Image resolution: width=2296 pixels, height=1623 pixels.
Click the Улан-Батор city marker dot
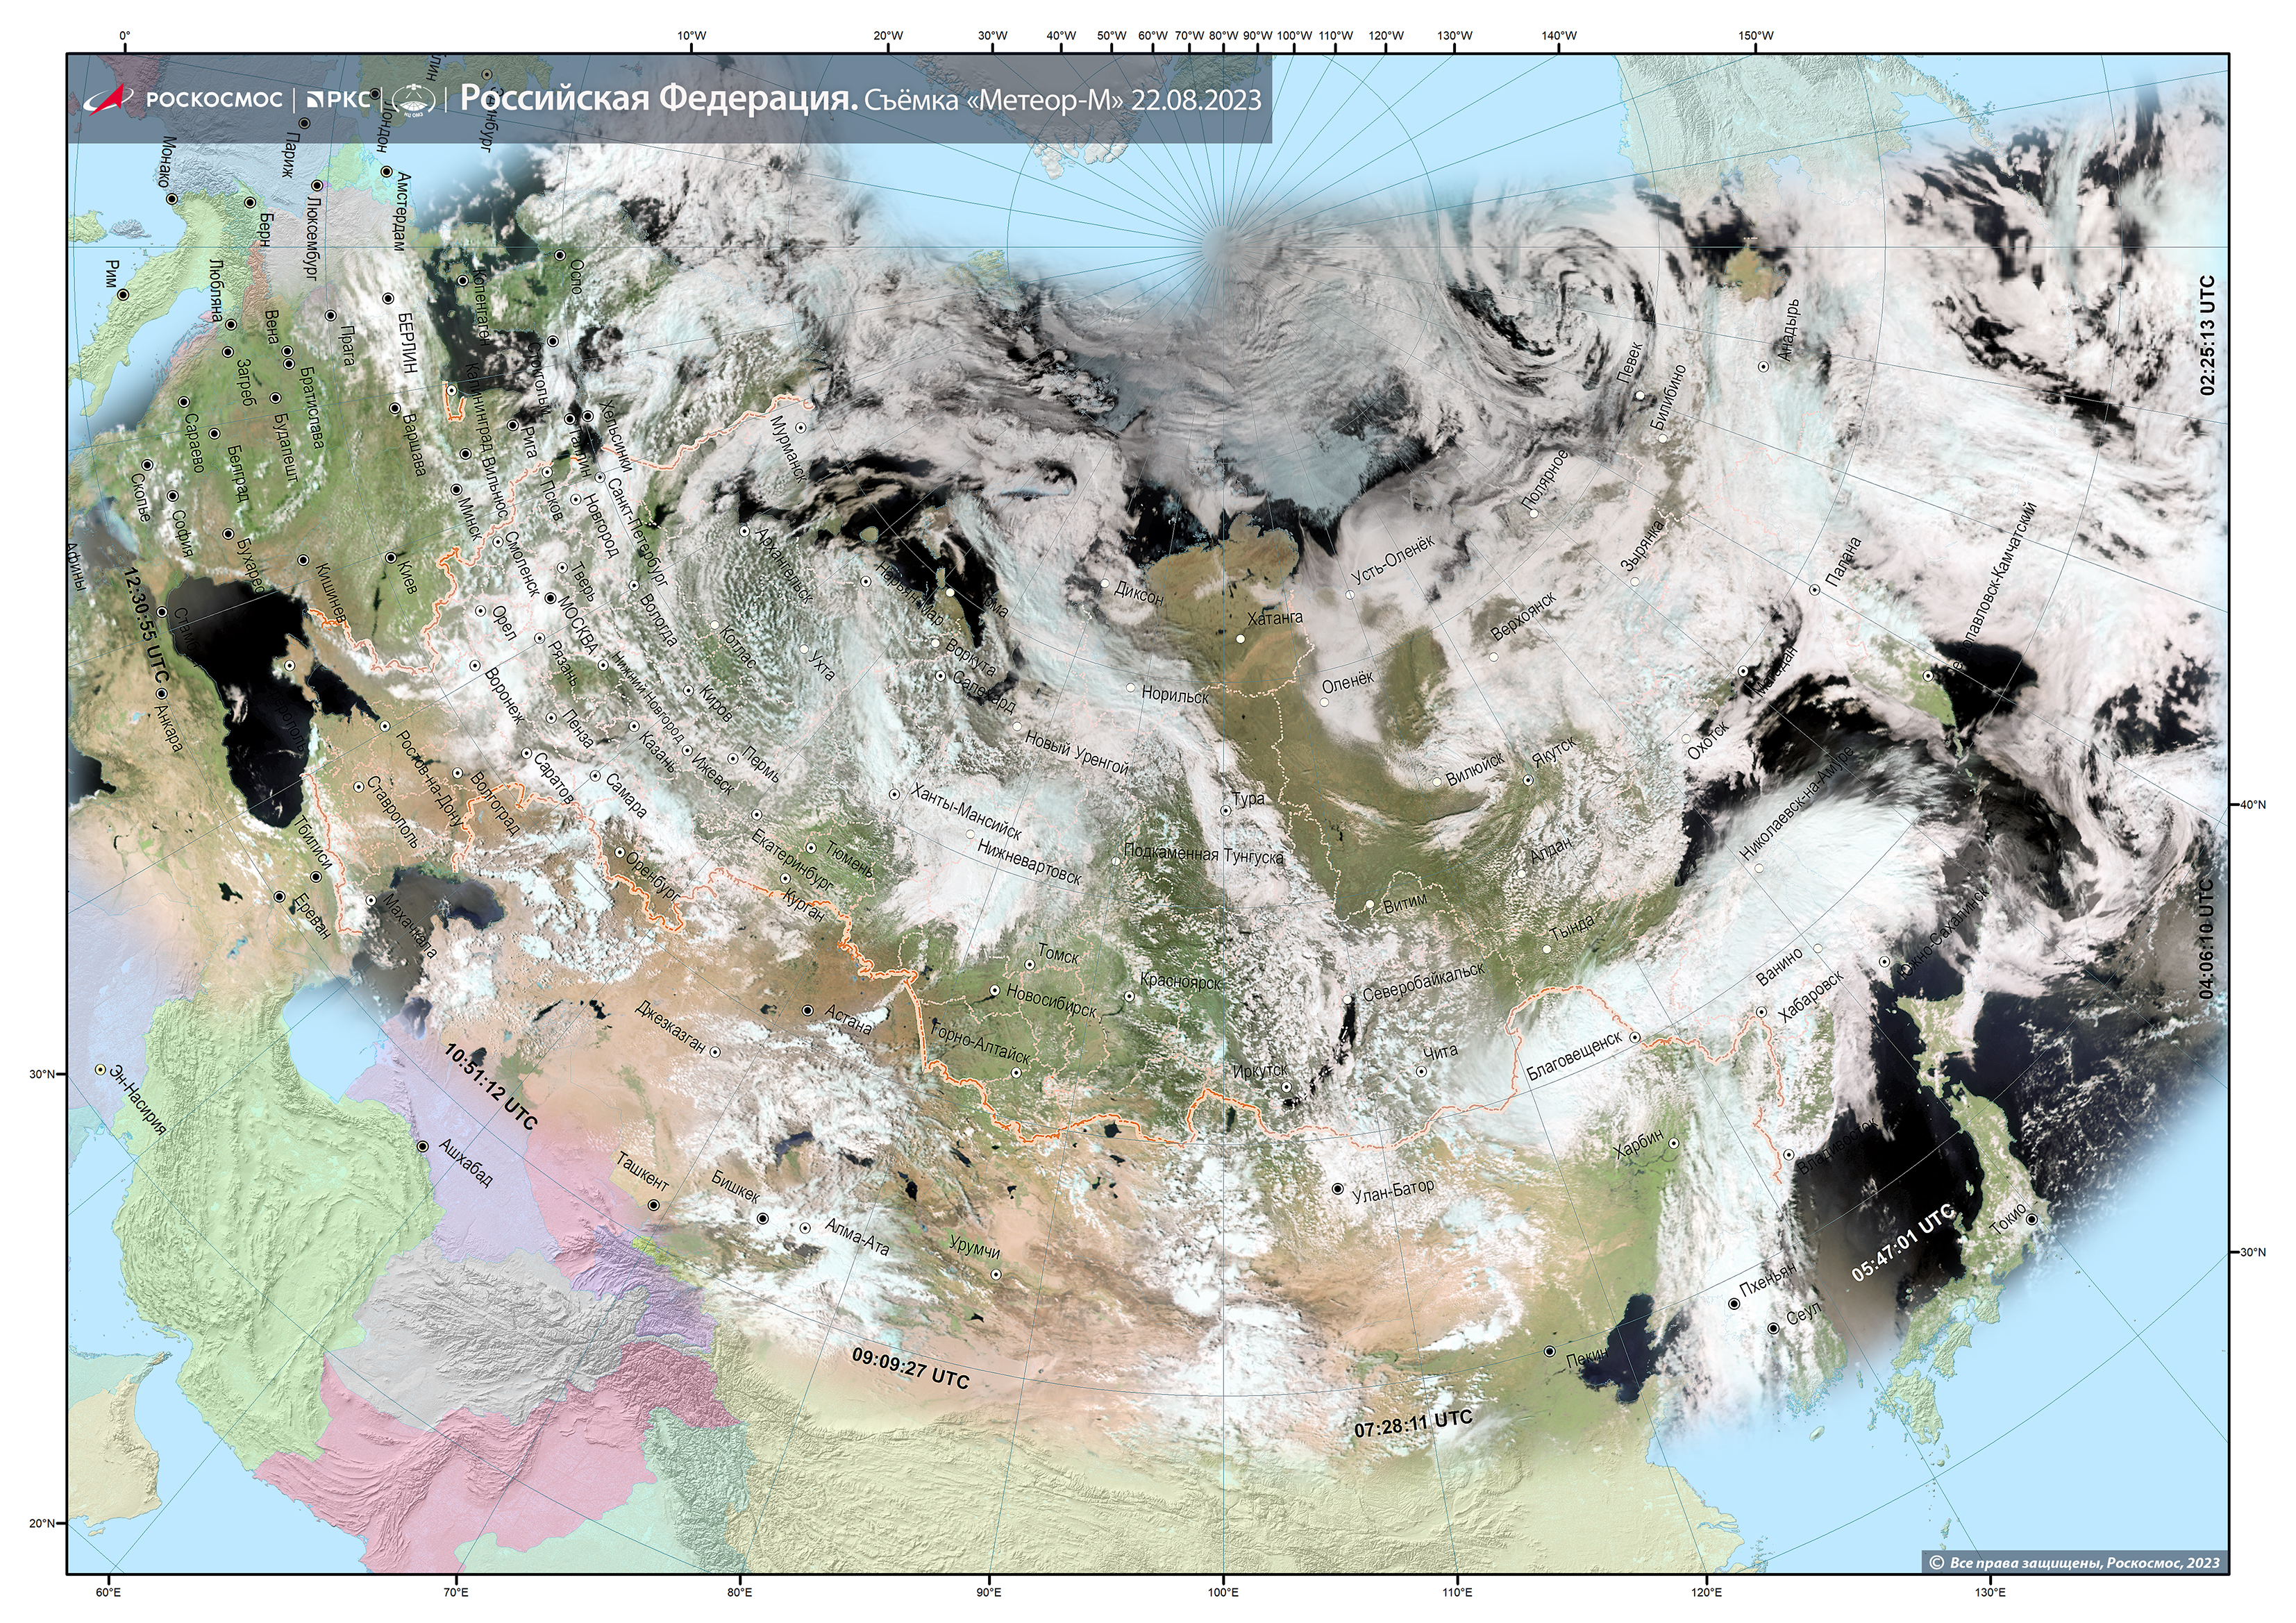(1338, 1189)
